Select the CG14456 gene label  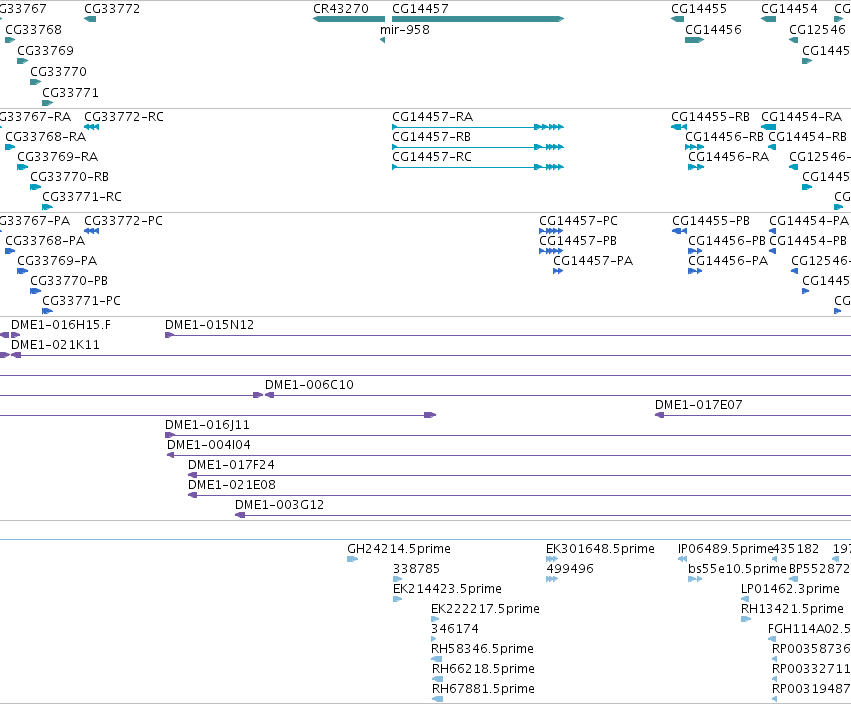pyautogui.click(x=713, y=30)
